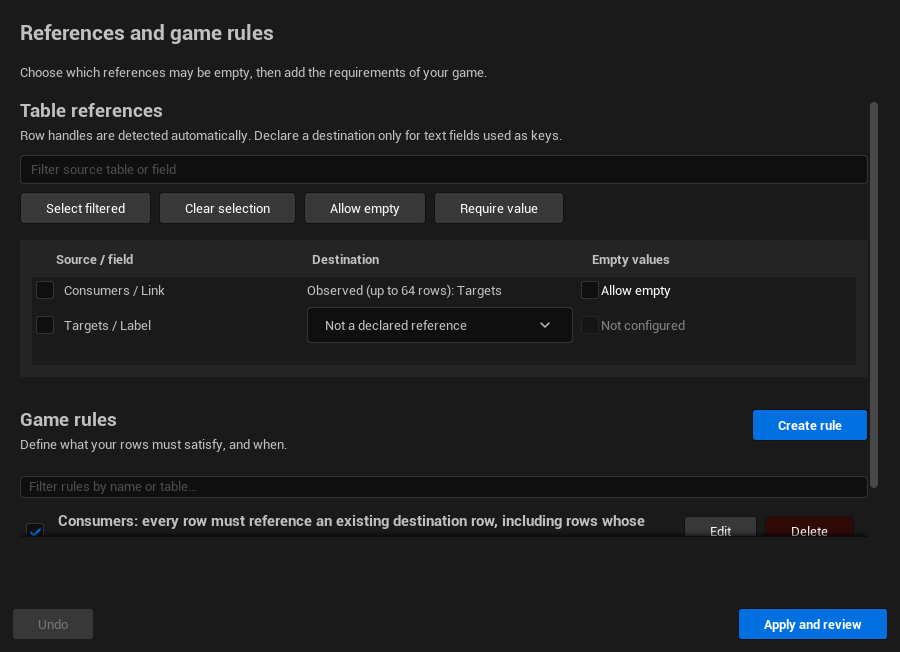Uncheck the Consumers game rule checkbox
Screen dimensions: 900x652
point(35,530)
